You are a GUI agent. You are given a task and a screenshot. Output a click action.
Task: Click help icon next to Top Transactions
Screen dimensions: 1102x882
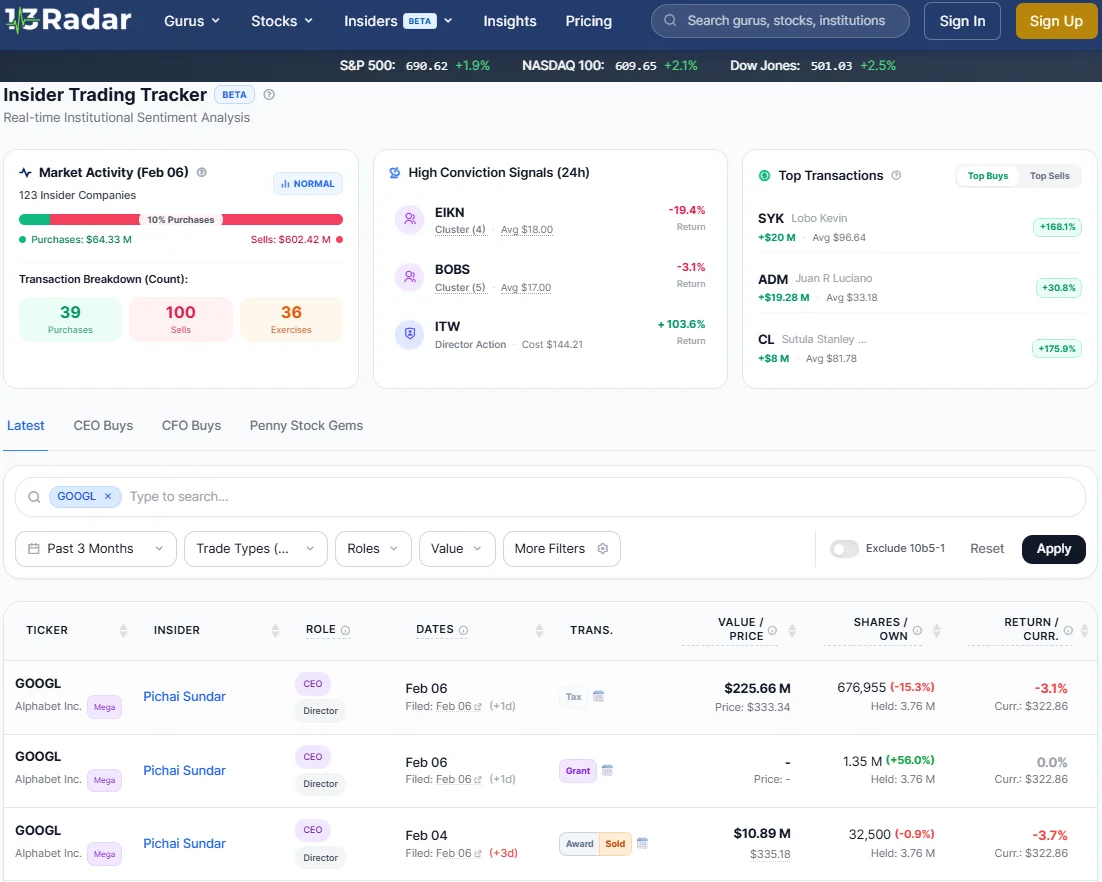[x=896, y=175]
